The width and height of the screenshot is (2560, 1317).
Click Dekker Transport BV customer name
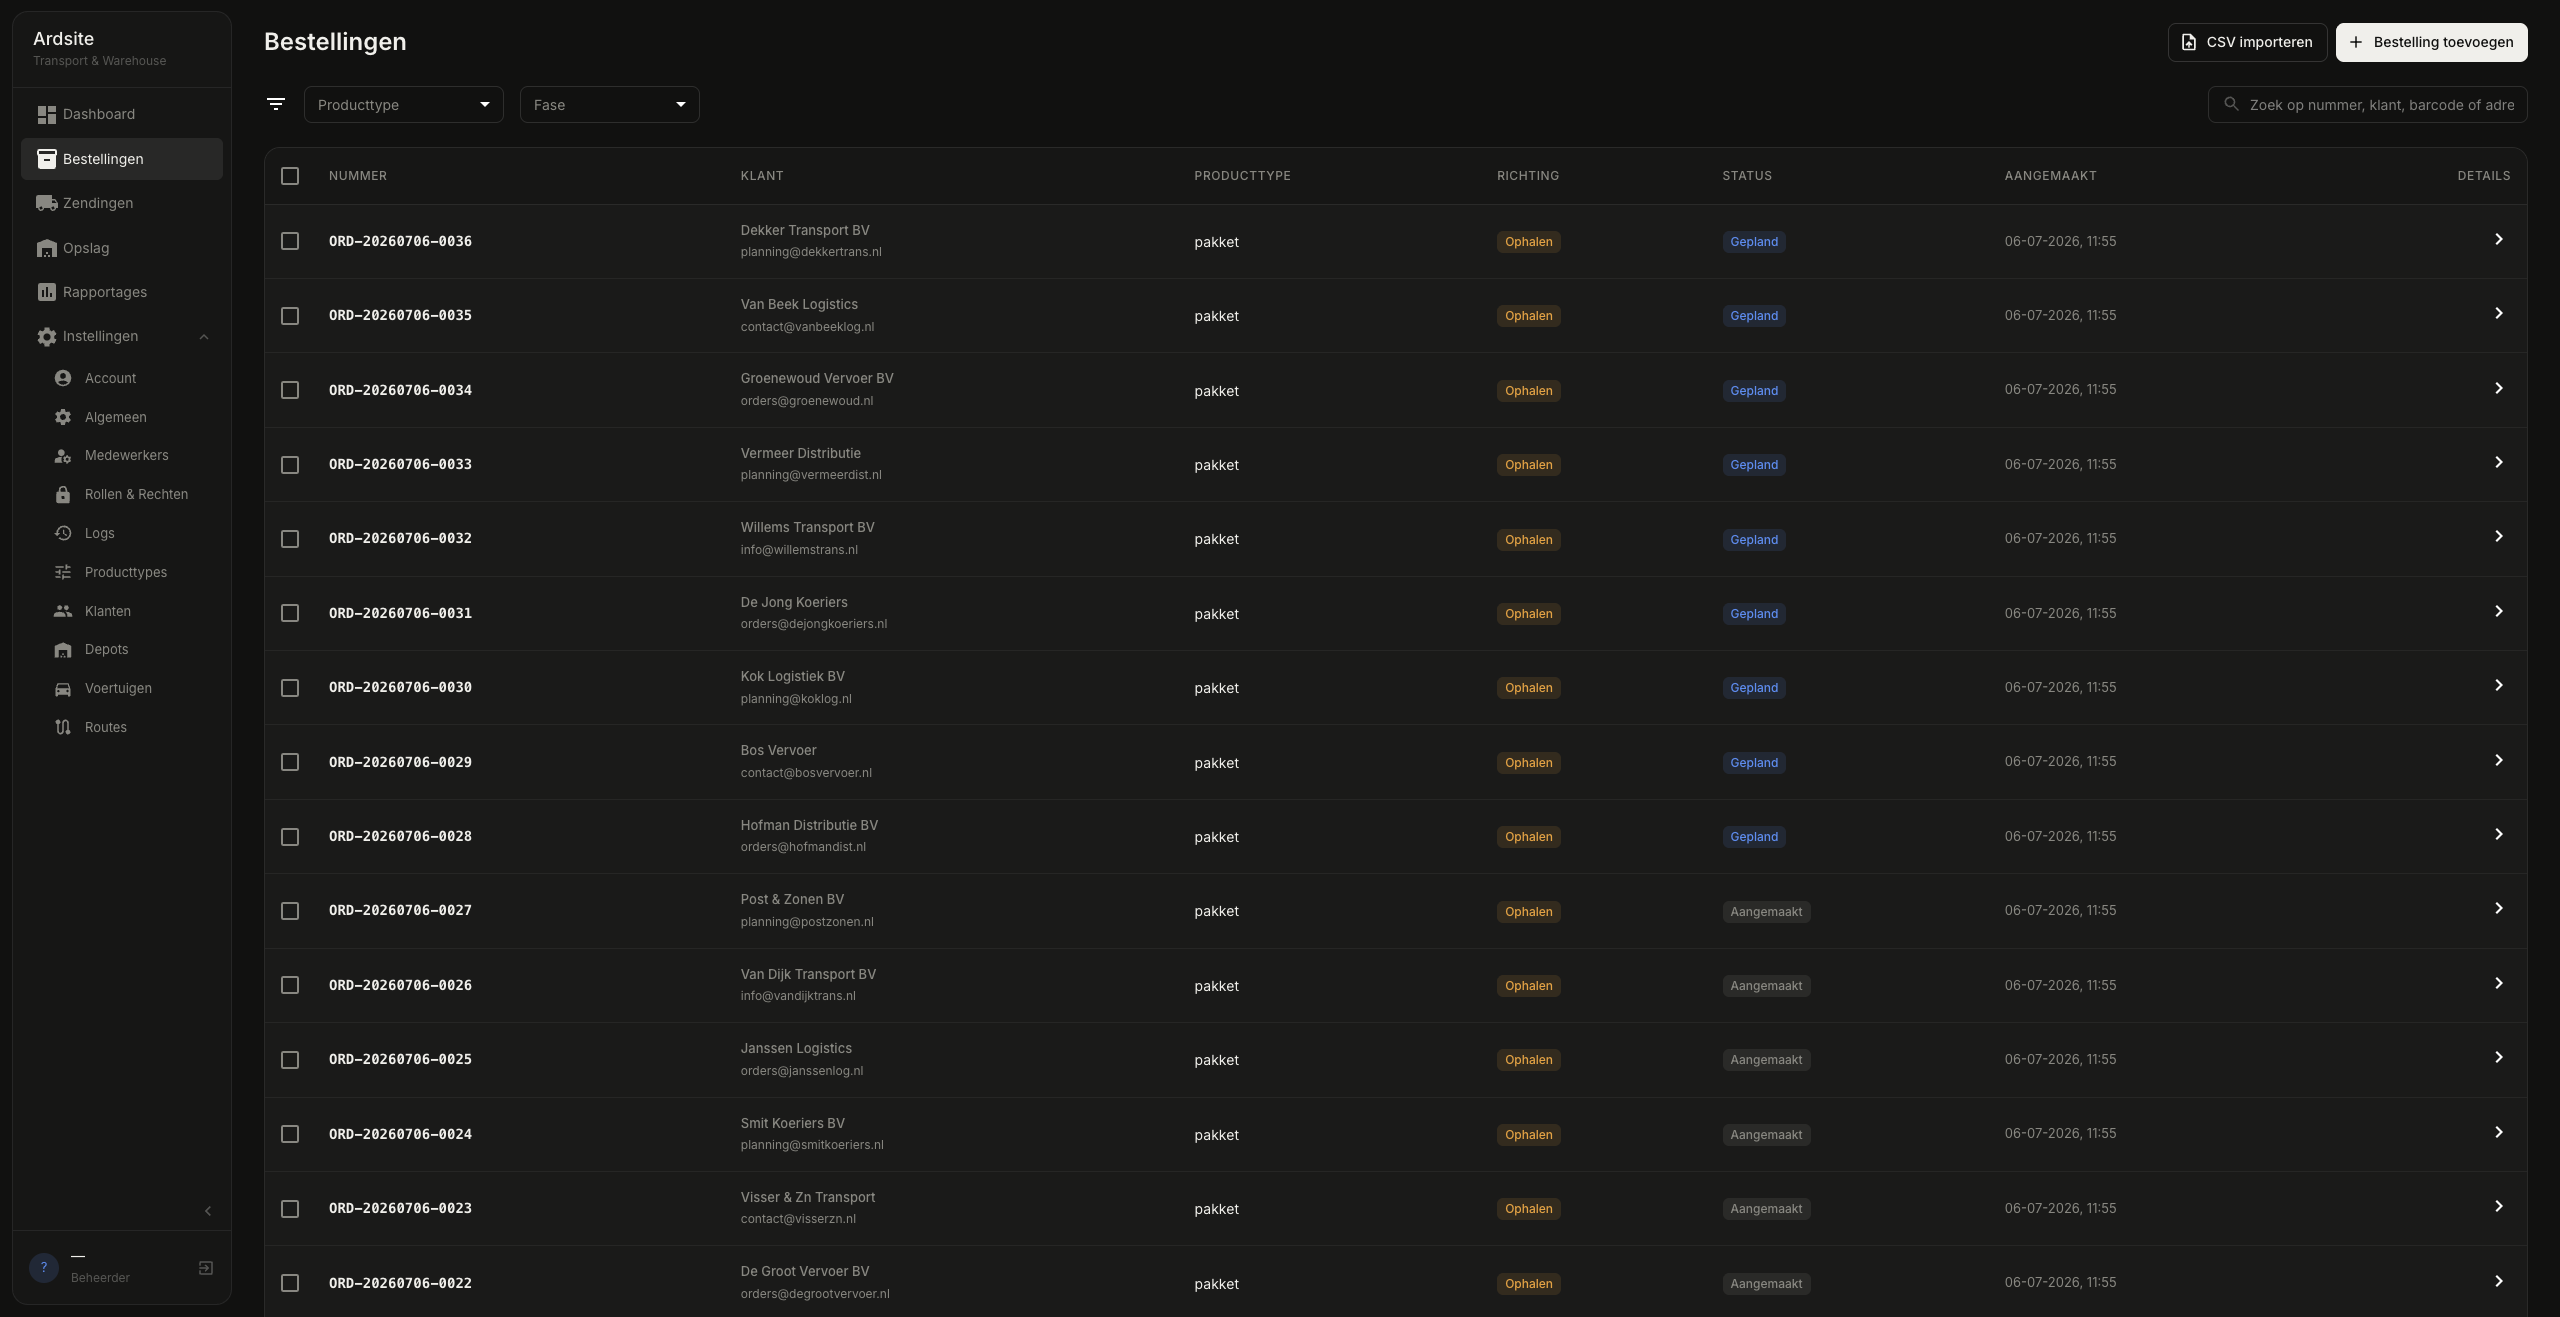coord(805,230)
